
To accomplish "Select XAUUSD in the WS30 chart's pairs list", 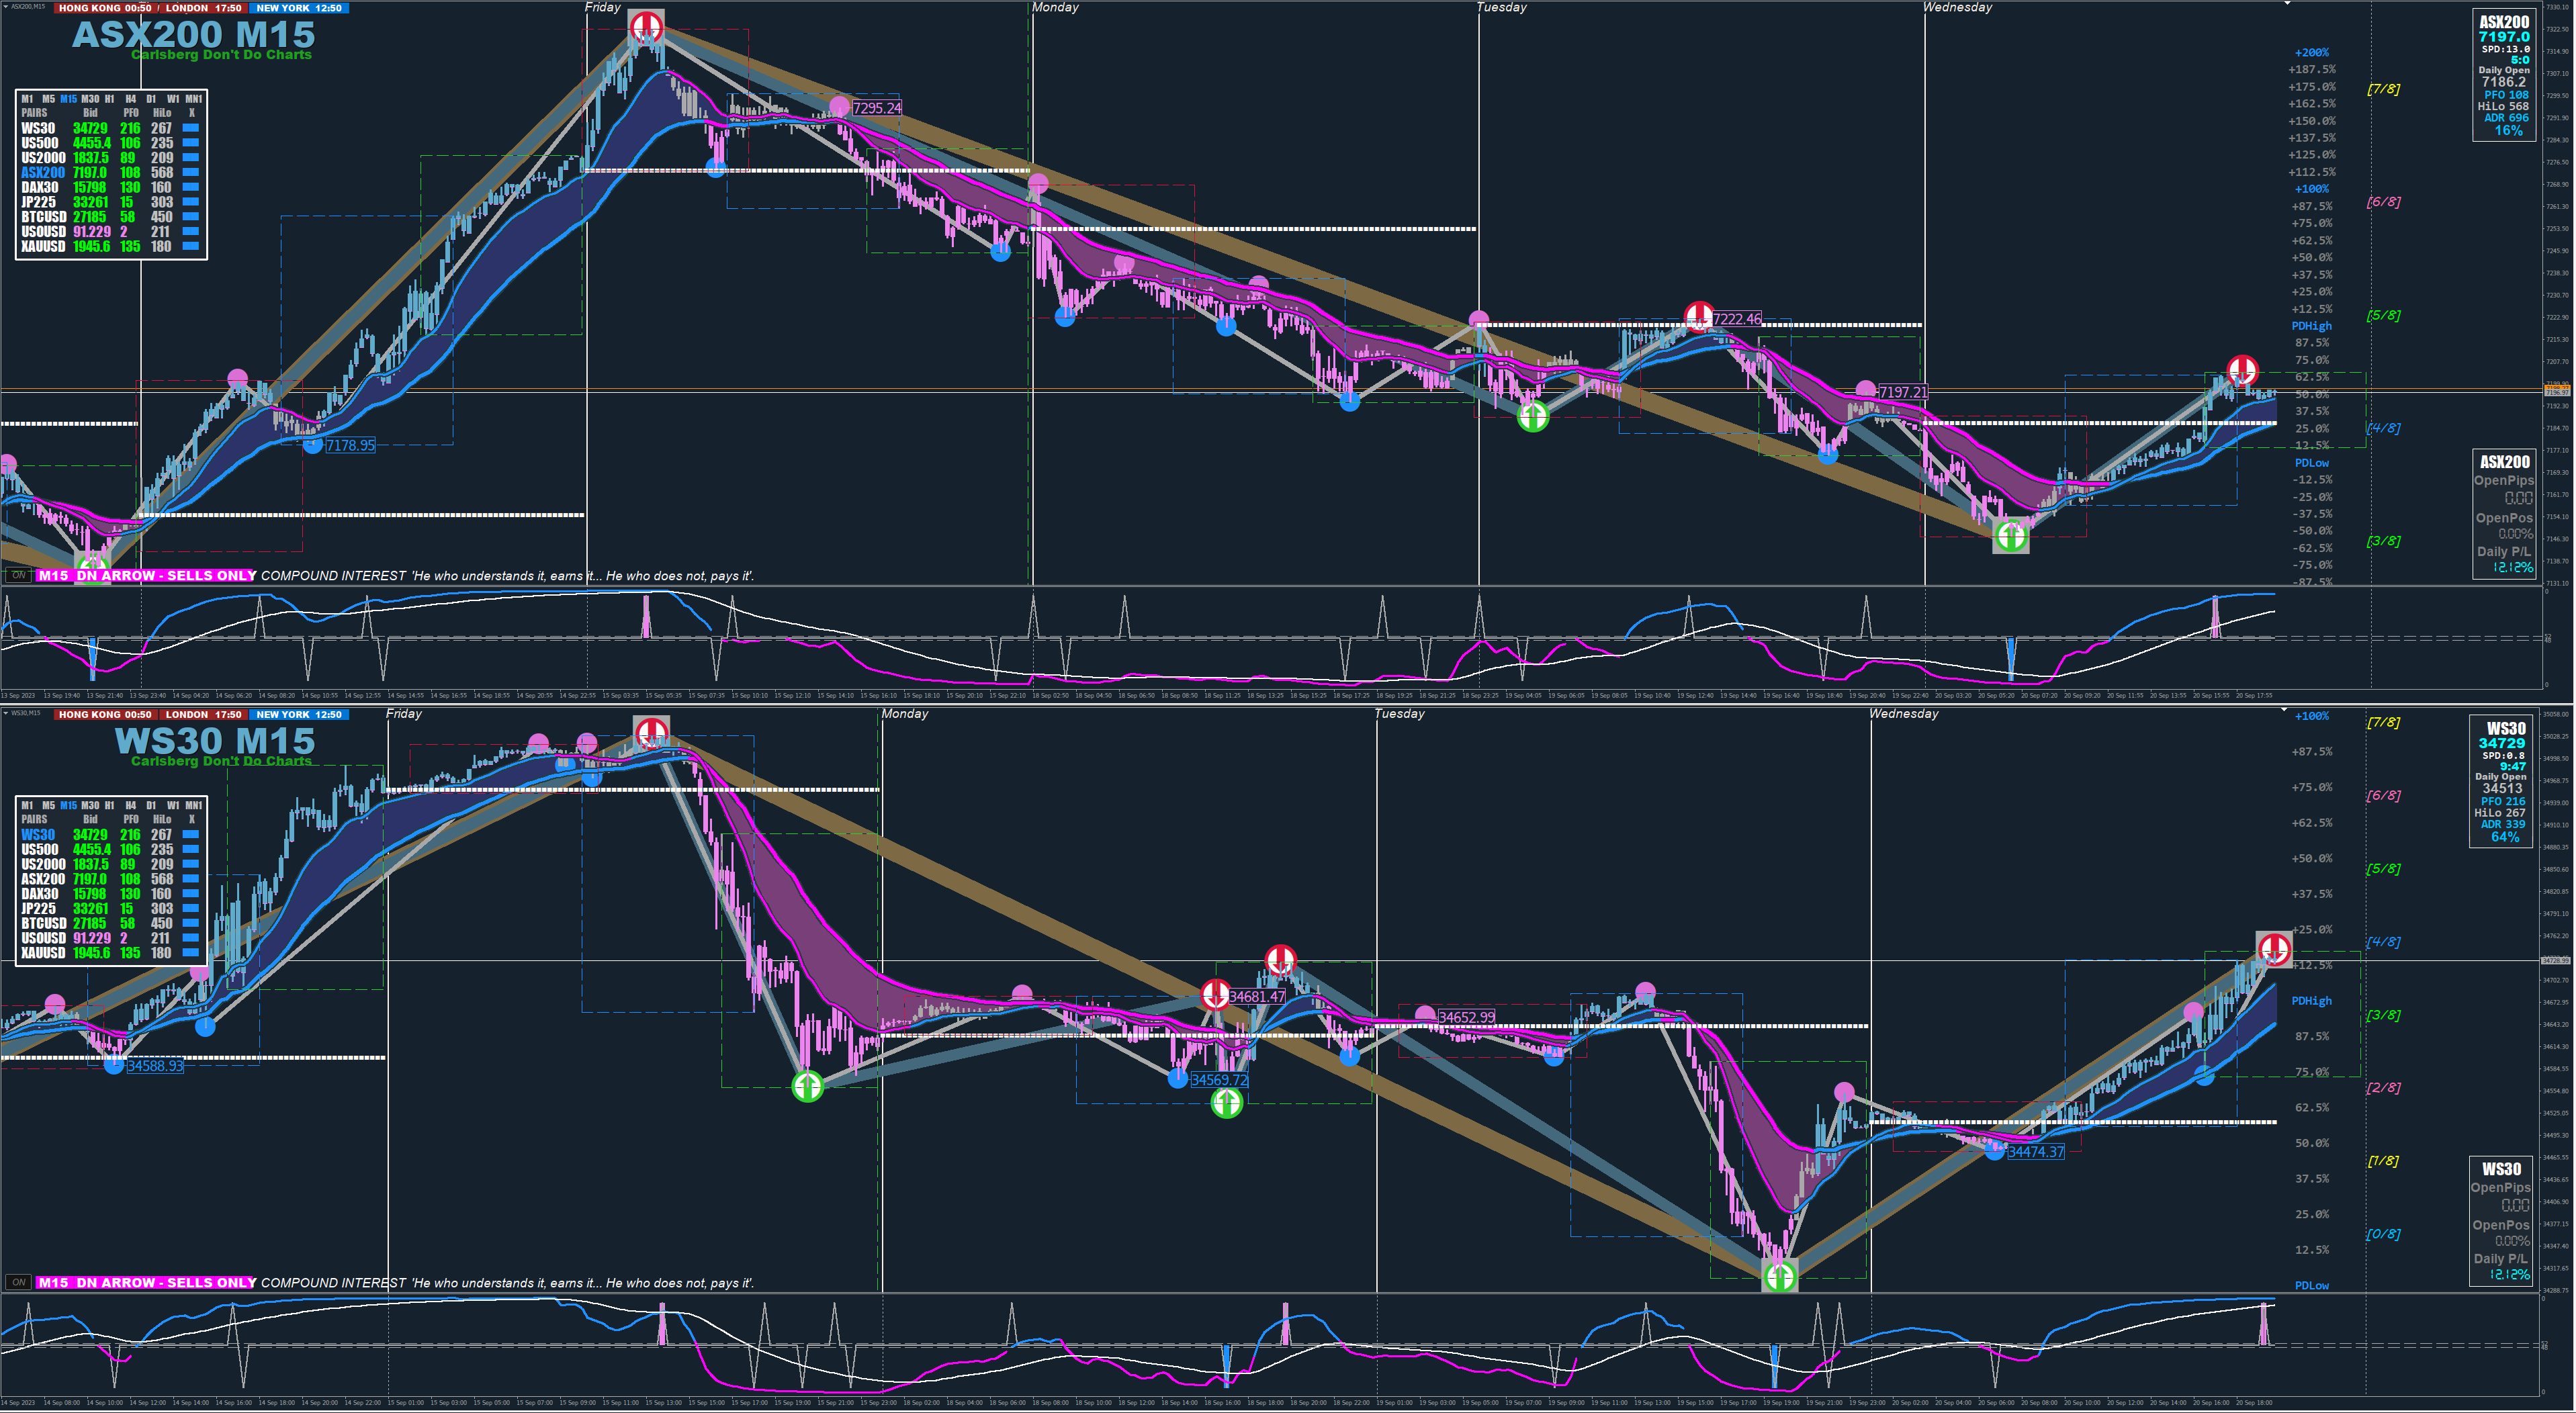I will [43, 953].
